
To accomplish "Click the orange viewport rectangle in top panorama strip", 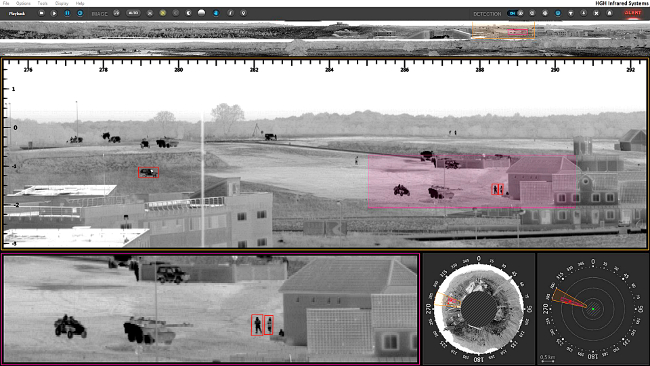I will [503, 30].
